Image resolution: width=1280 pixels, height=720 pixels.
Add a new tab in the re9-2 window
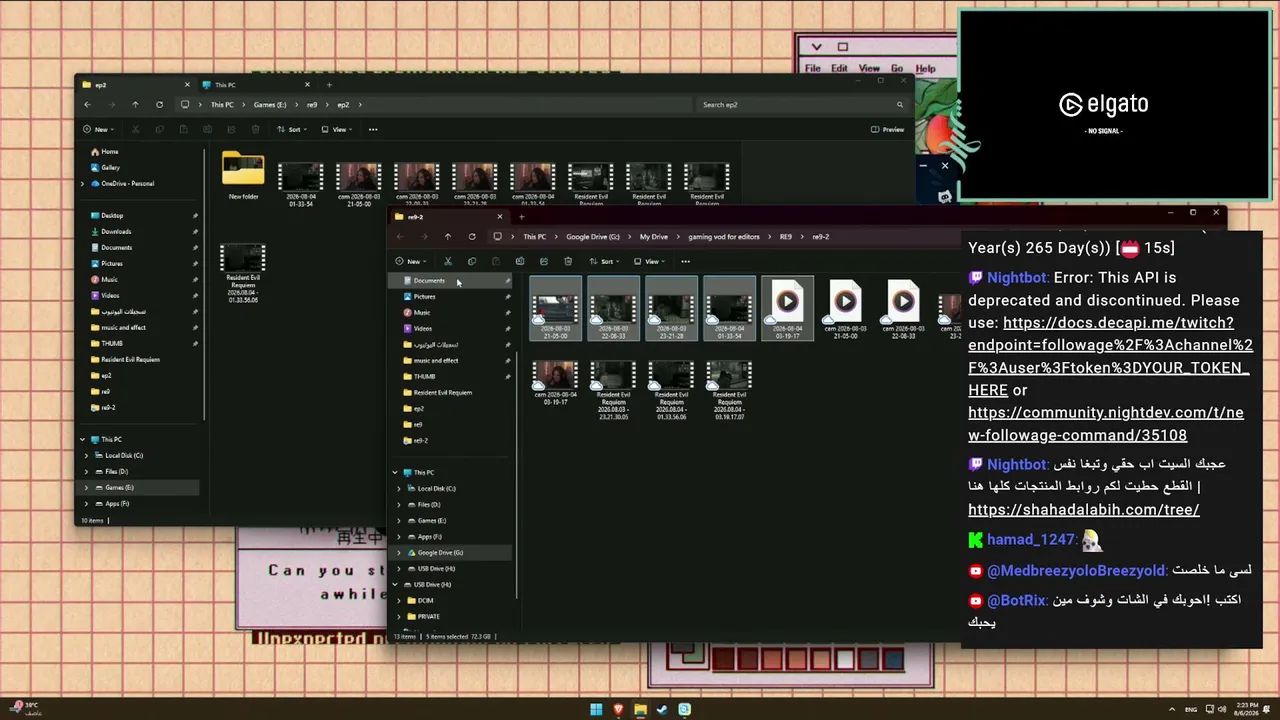(521, 217)
